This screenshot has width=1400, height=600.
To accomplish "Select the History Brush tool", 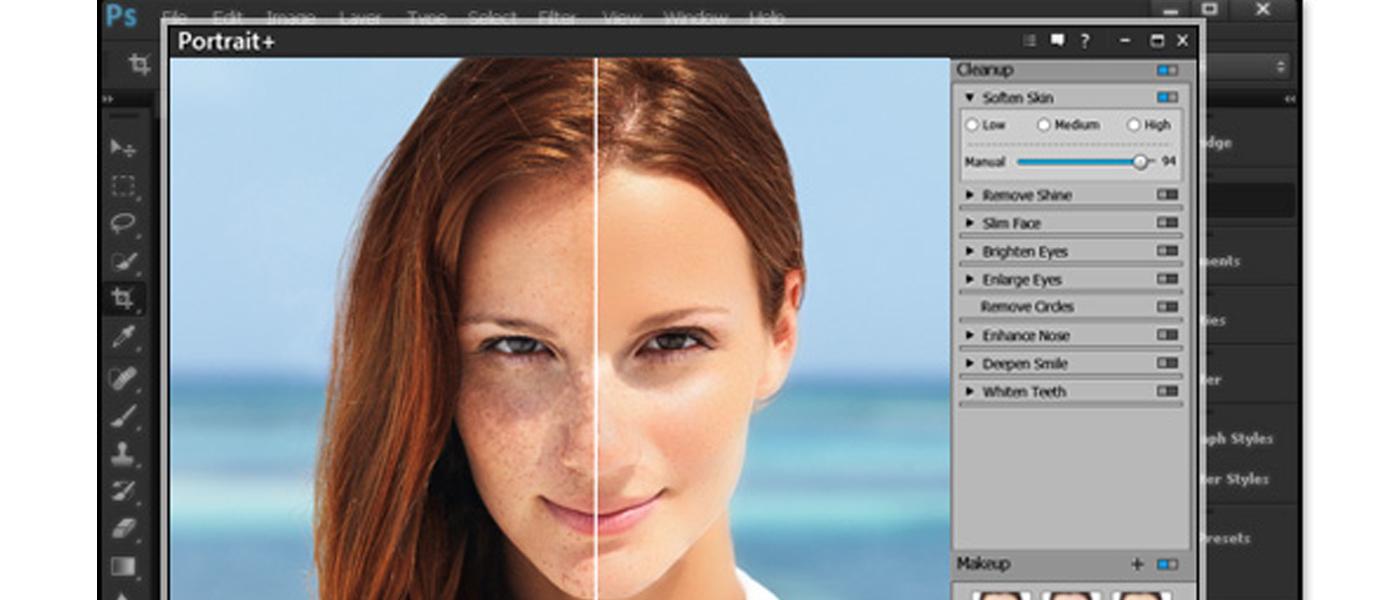I will pyautogui.click(x=124, y=491).
